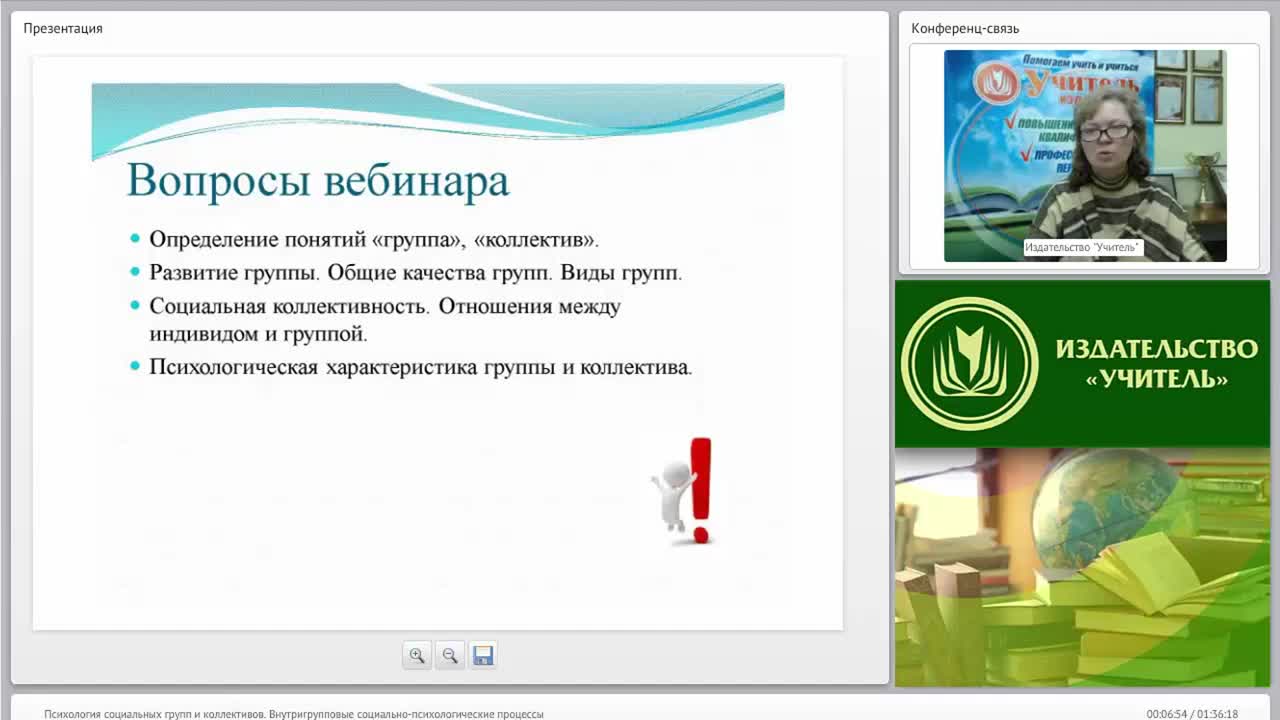Click the blue wave decoration atop the slide
This screenshot has height=720, width=1280.
(438, 118)
